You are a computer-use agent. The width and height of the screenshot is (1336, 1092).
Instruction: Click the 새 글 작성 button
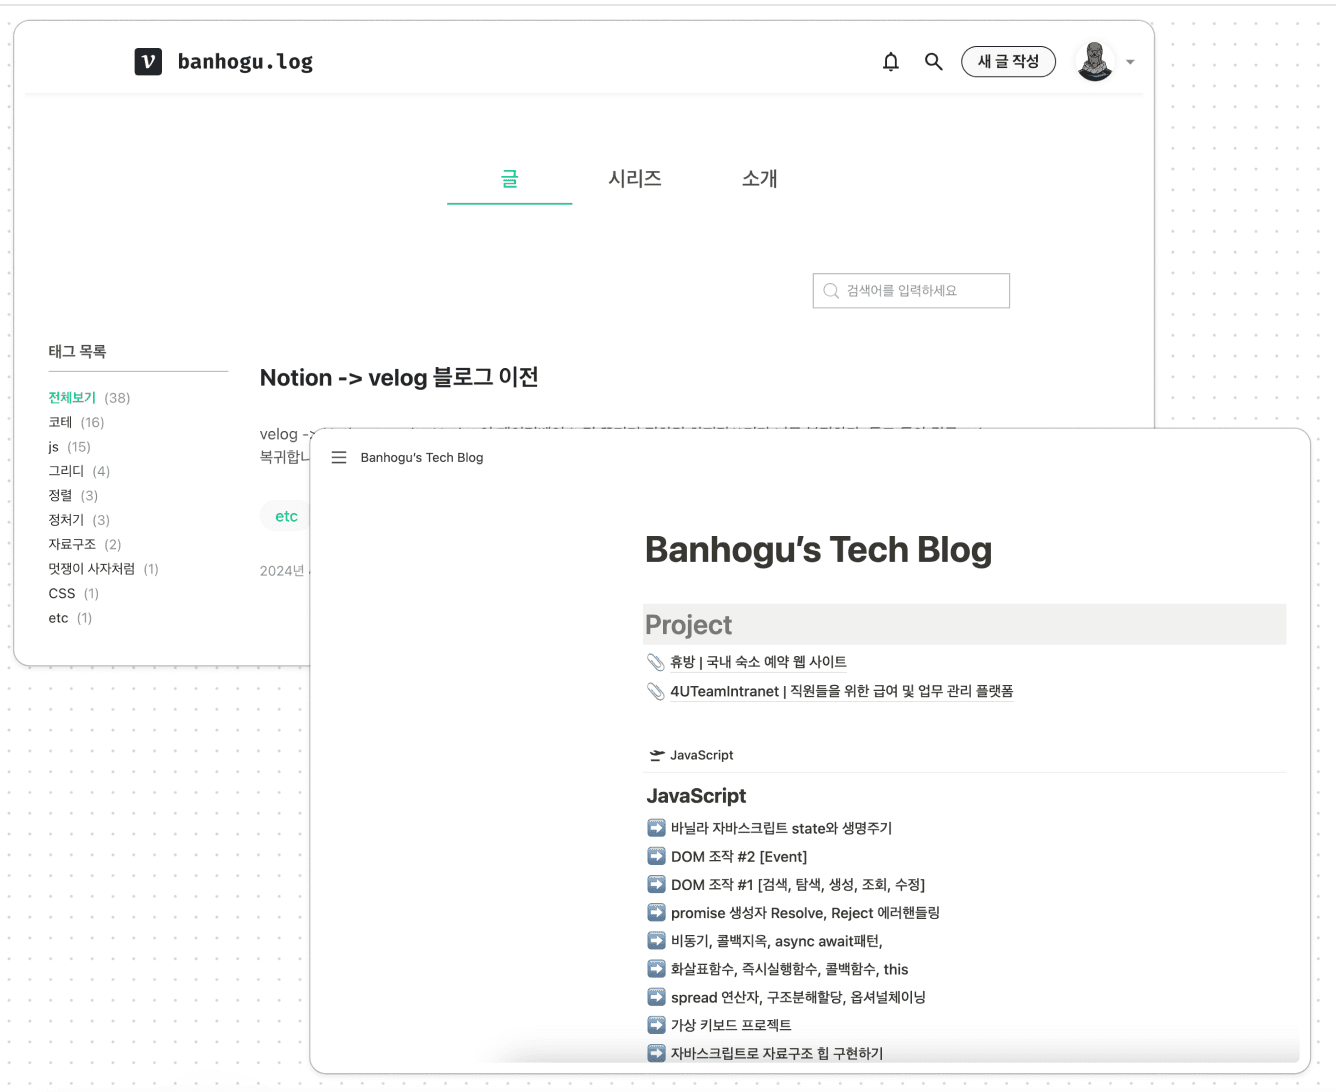click(1008, 62)
